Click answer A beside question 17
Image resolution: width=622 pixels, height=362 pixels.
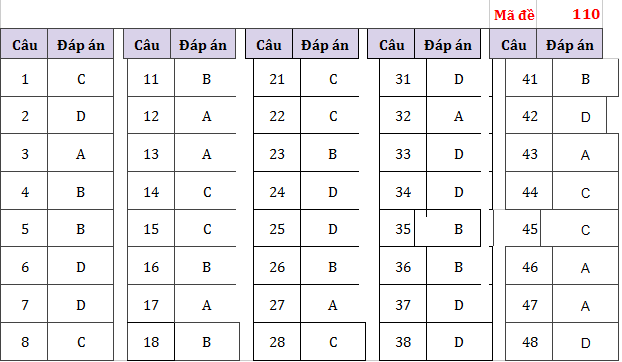tap(206, 304)
